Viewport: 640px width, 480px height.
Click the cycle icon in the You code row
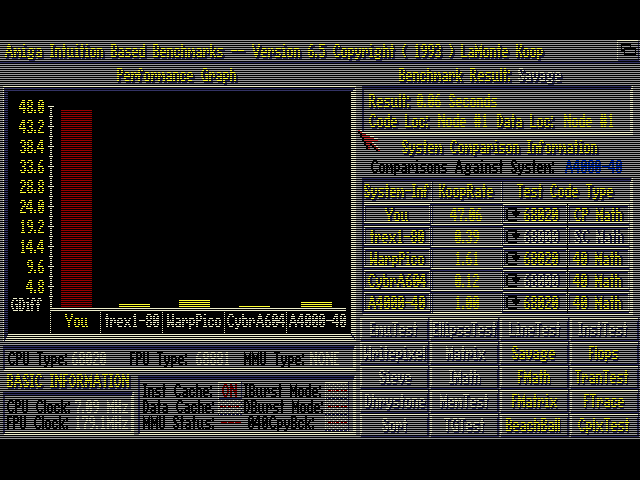[x=513, y=215]
